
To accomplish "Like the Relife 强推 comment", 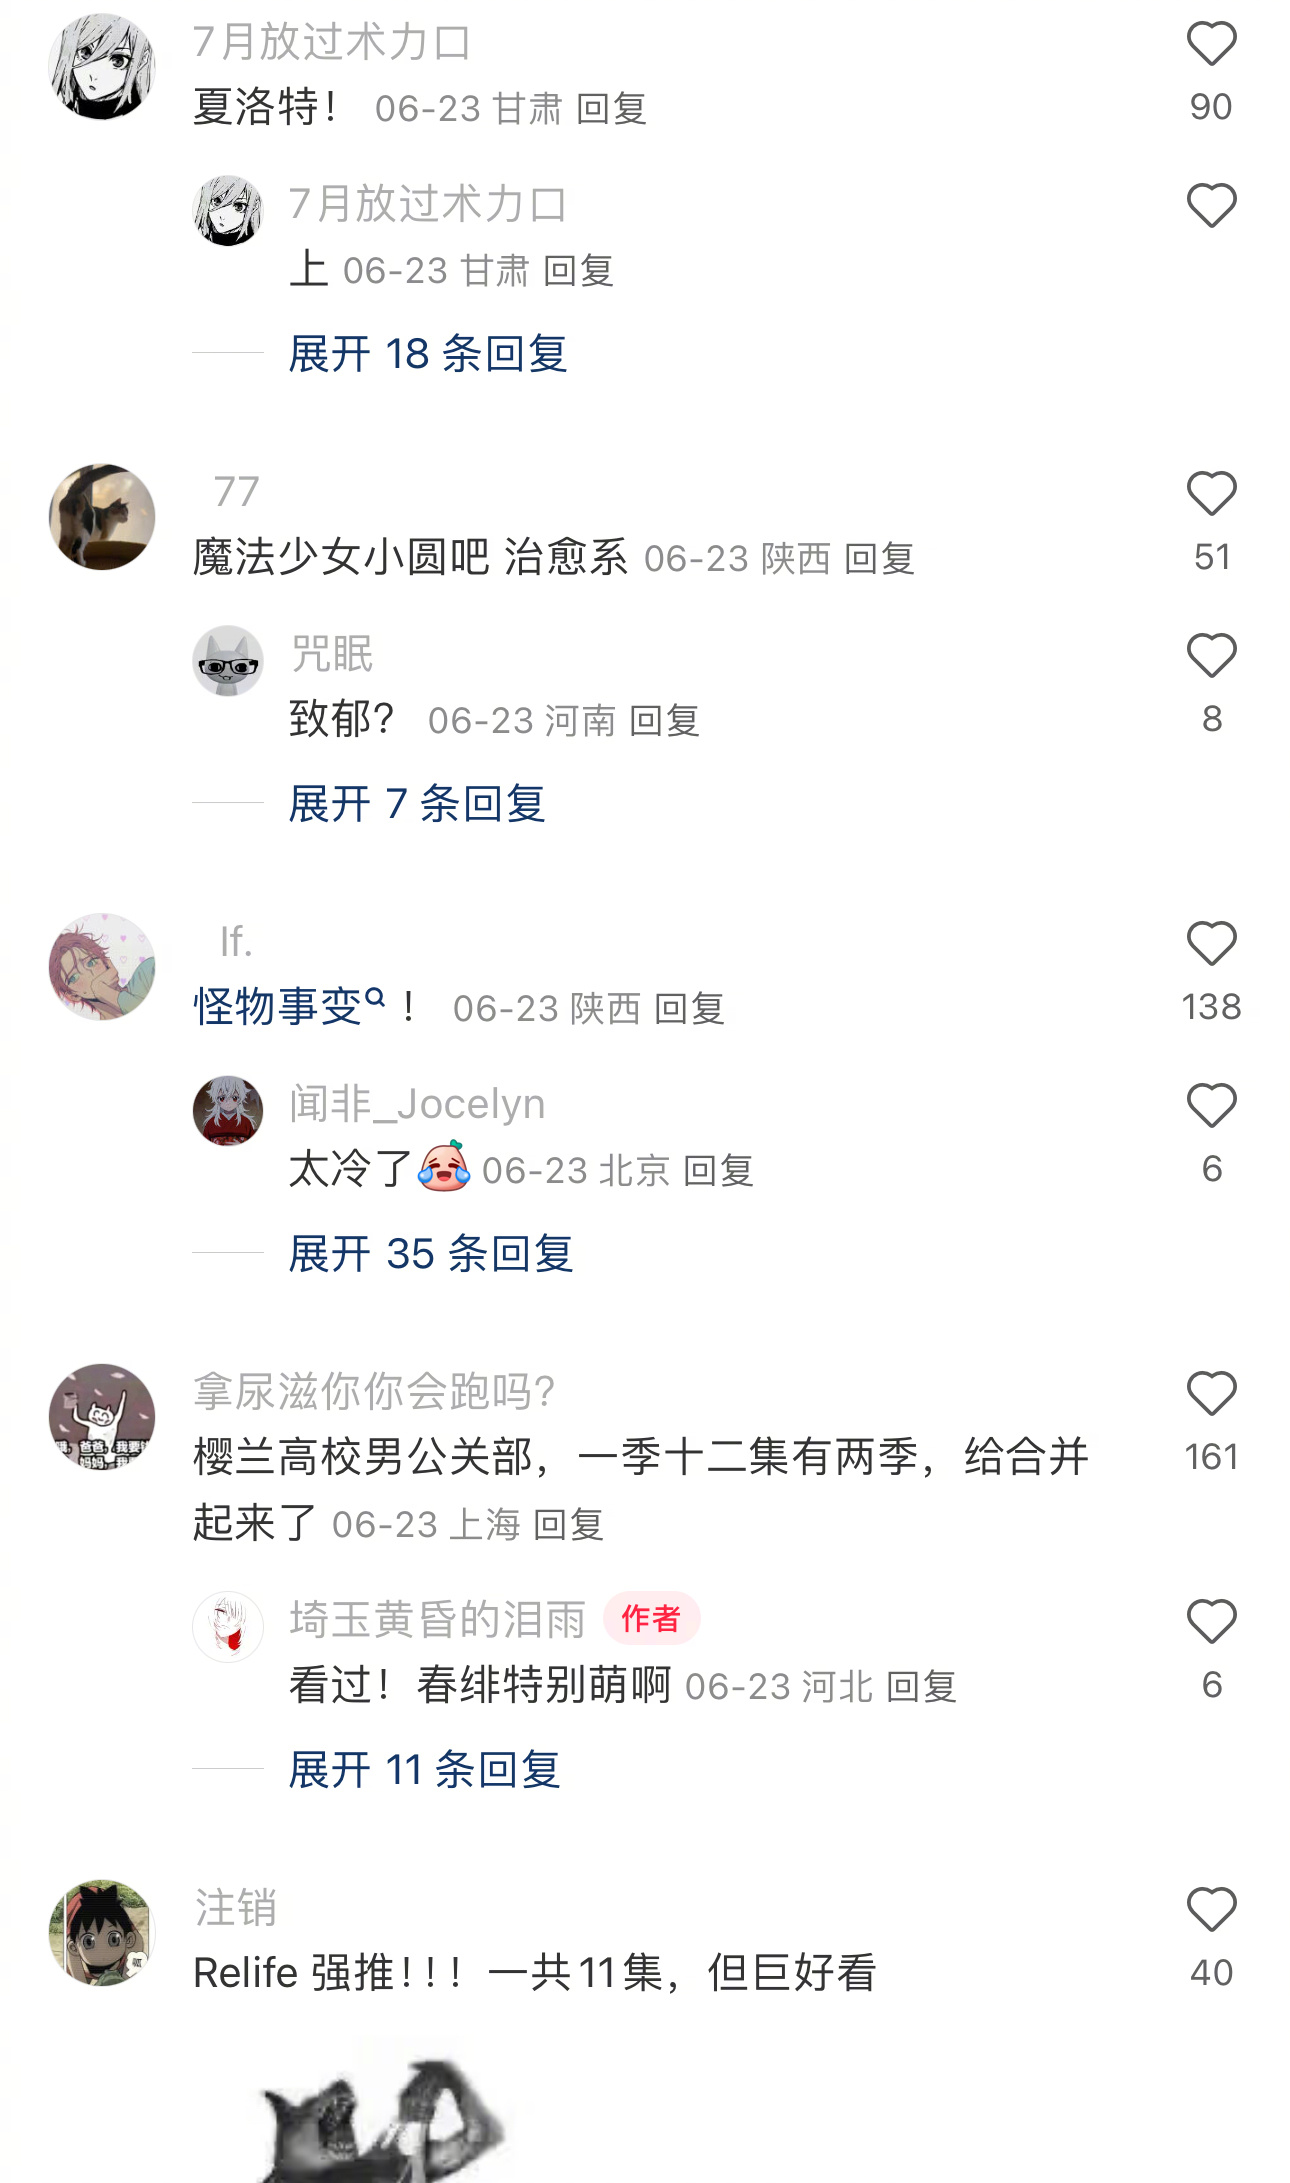I will point(1211,1910).
